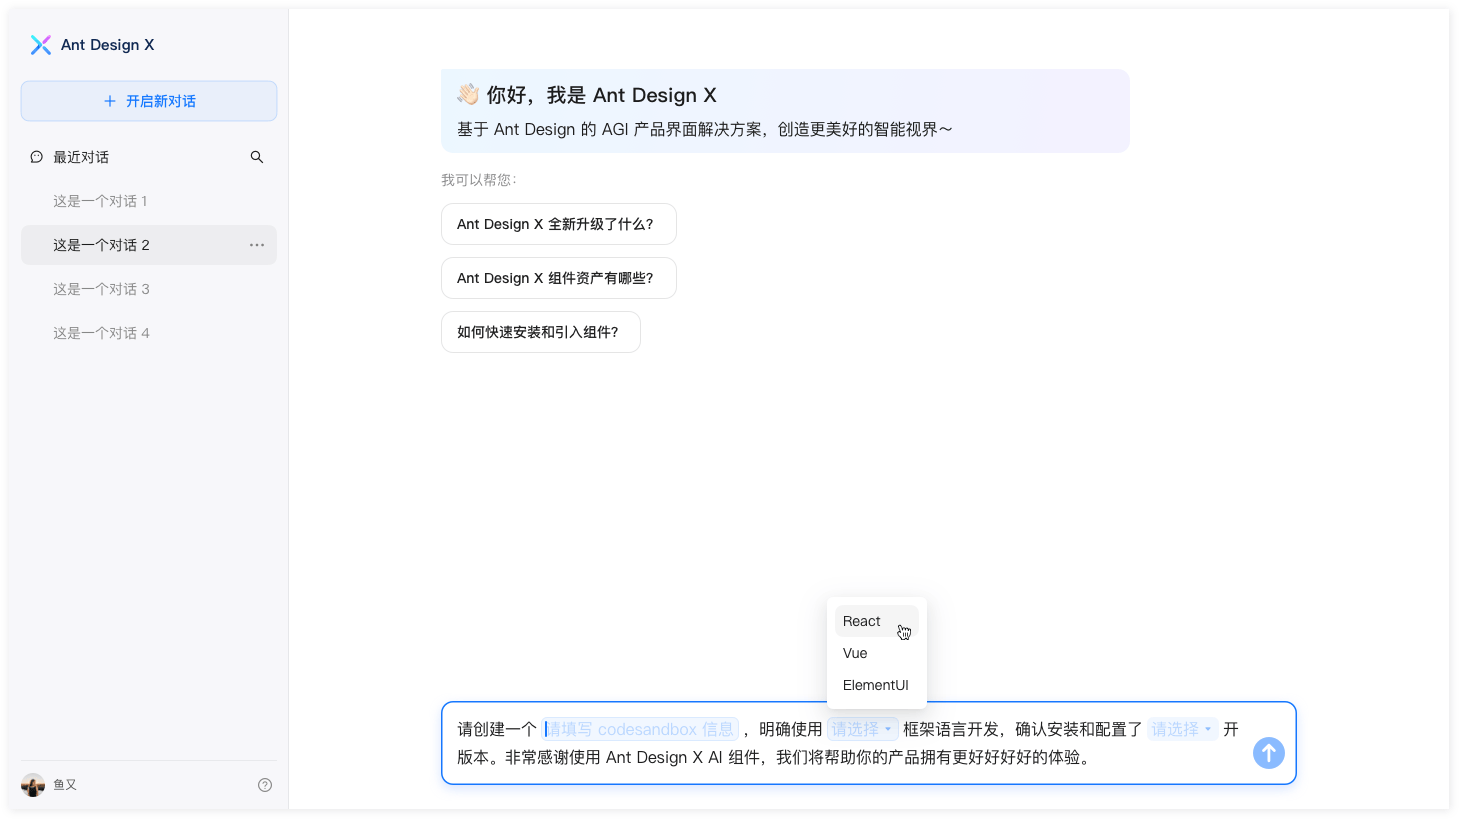Viewport: 1460px width, 820px height.
Task: Click the Ant Design X title text in sidebar
Action: click(108, 45)
